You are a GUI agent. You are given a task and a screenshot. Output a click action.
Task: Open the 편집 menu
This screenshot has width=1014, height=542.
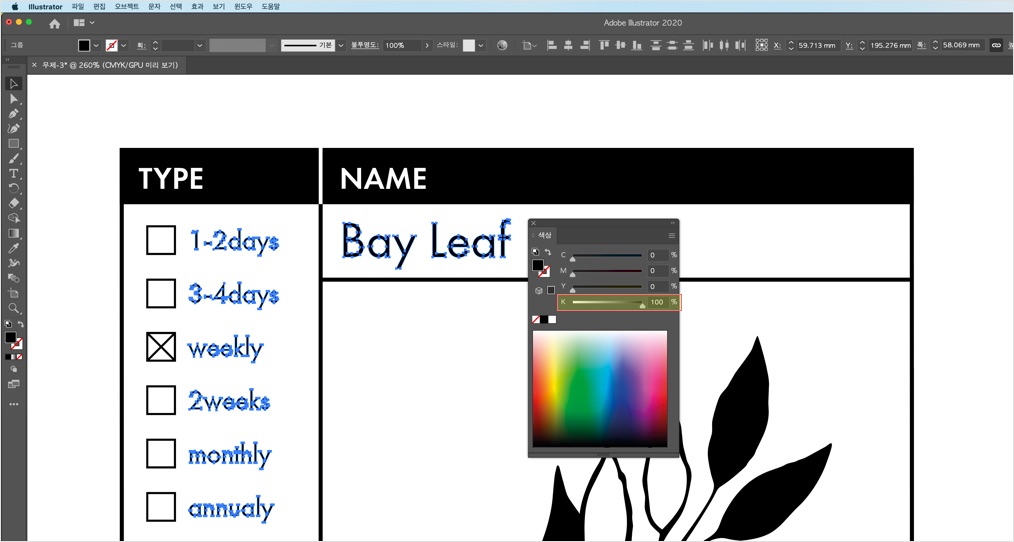tap(99, 6)
